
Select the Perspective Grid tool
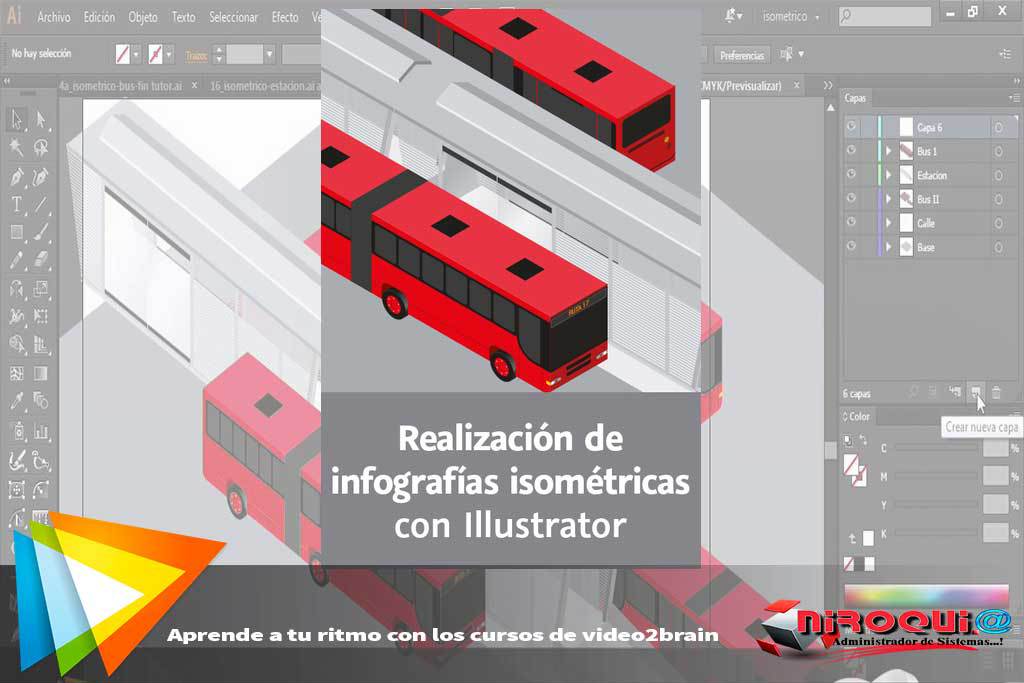pos(40,344)
